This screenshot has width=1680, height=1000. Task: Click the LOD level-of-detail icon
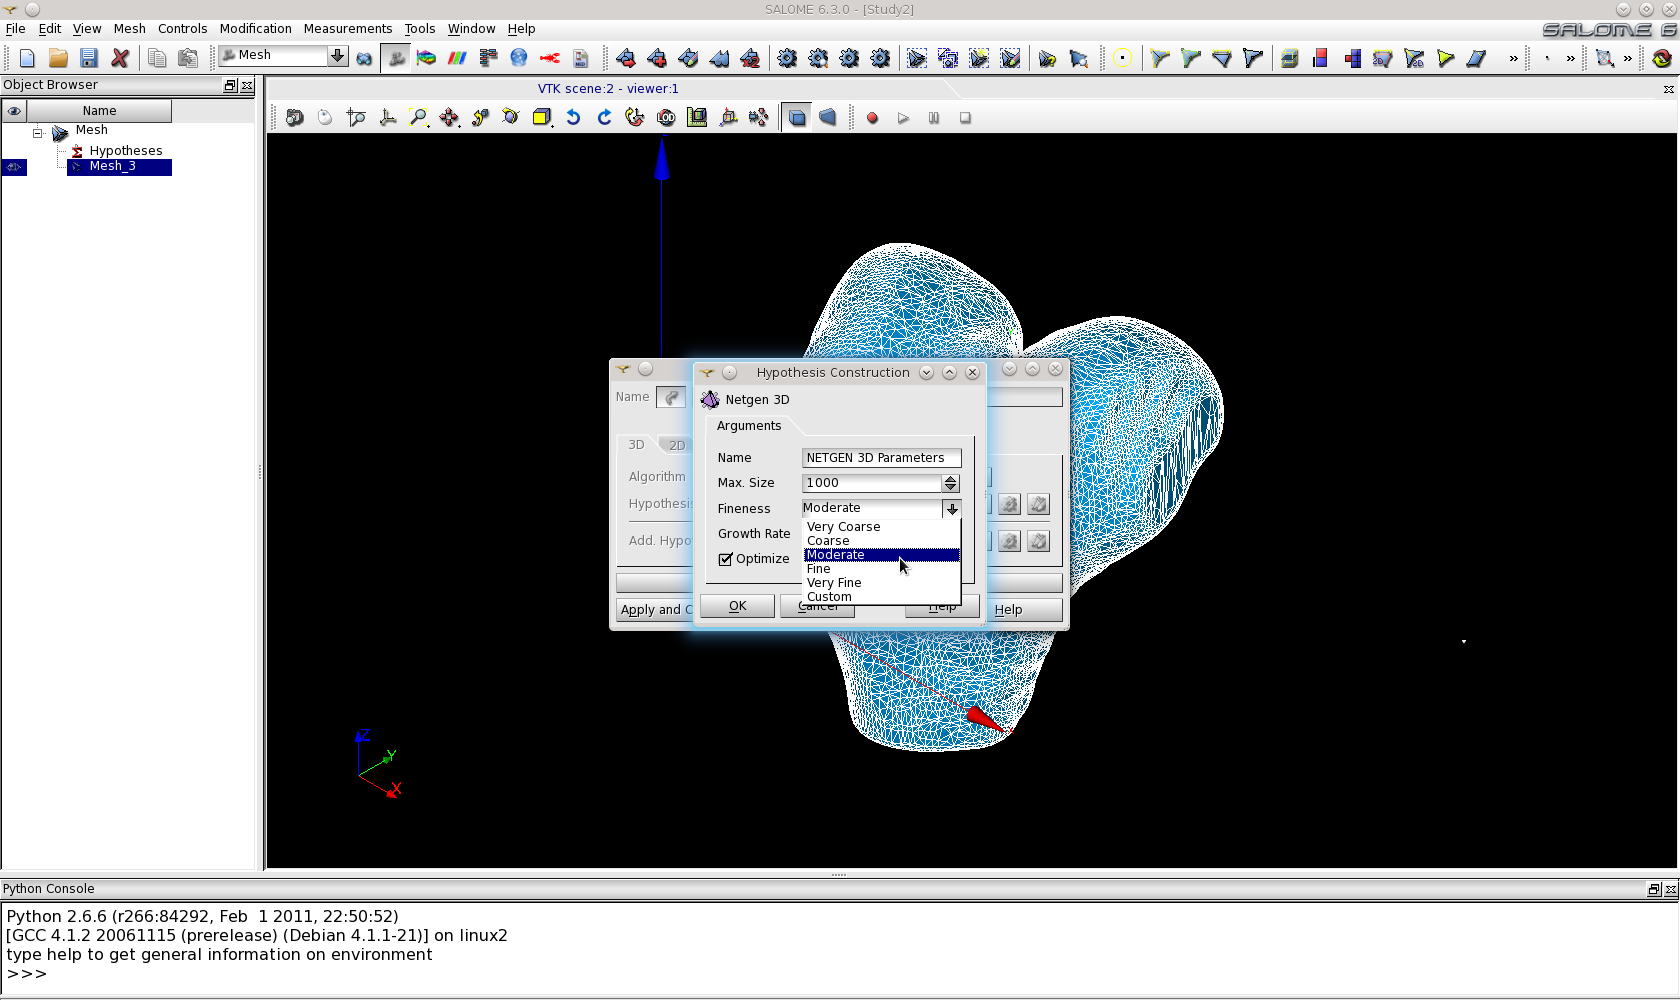(666, 118)
